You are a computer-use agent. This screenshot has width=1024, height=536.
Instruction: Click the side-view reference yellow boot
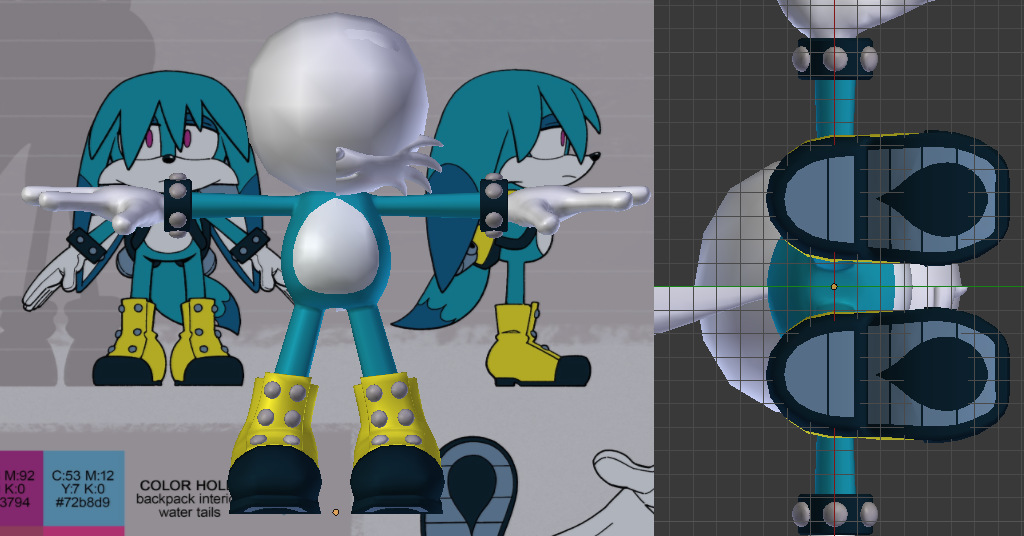537,346
